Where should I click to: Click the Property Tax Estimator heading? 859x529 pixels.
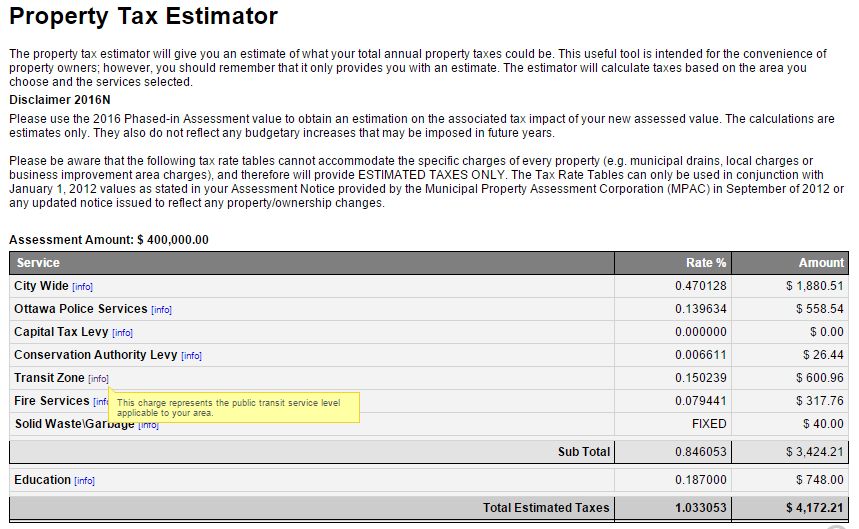click(x=143, y=17)
